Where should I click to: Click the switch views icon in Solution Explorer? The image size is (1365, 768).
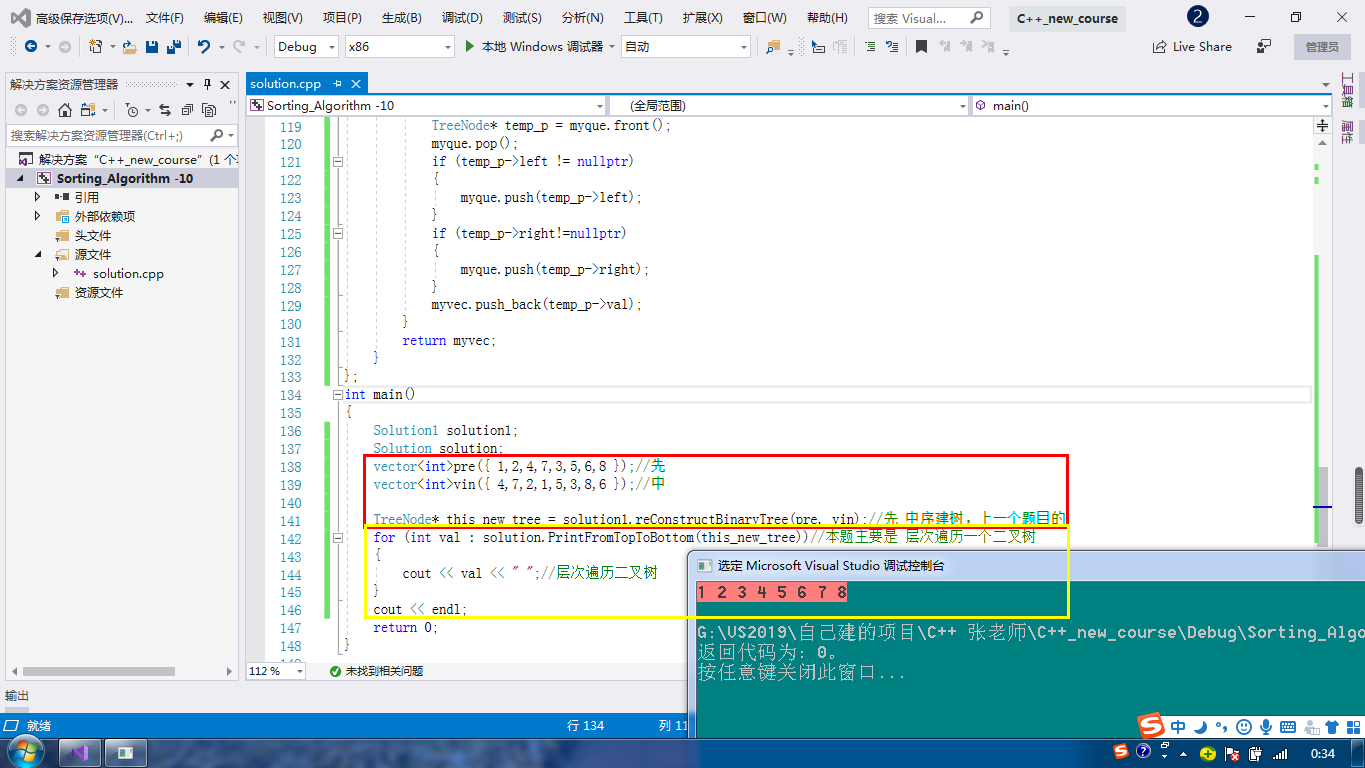click(87, 110)
